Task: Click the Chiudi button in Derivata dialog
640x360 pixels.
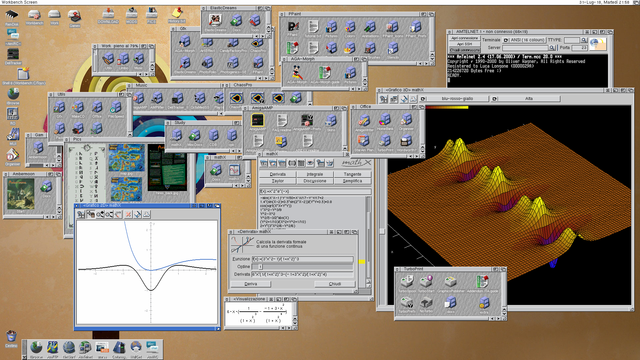Action: pos(335,284)
